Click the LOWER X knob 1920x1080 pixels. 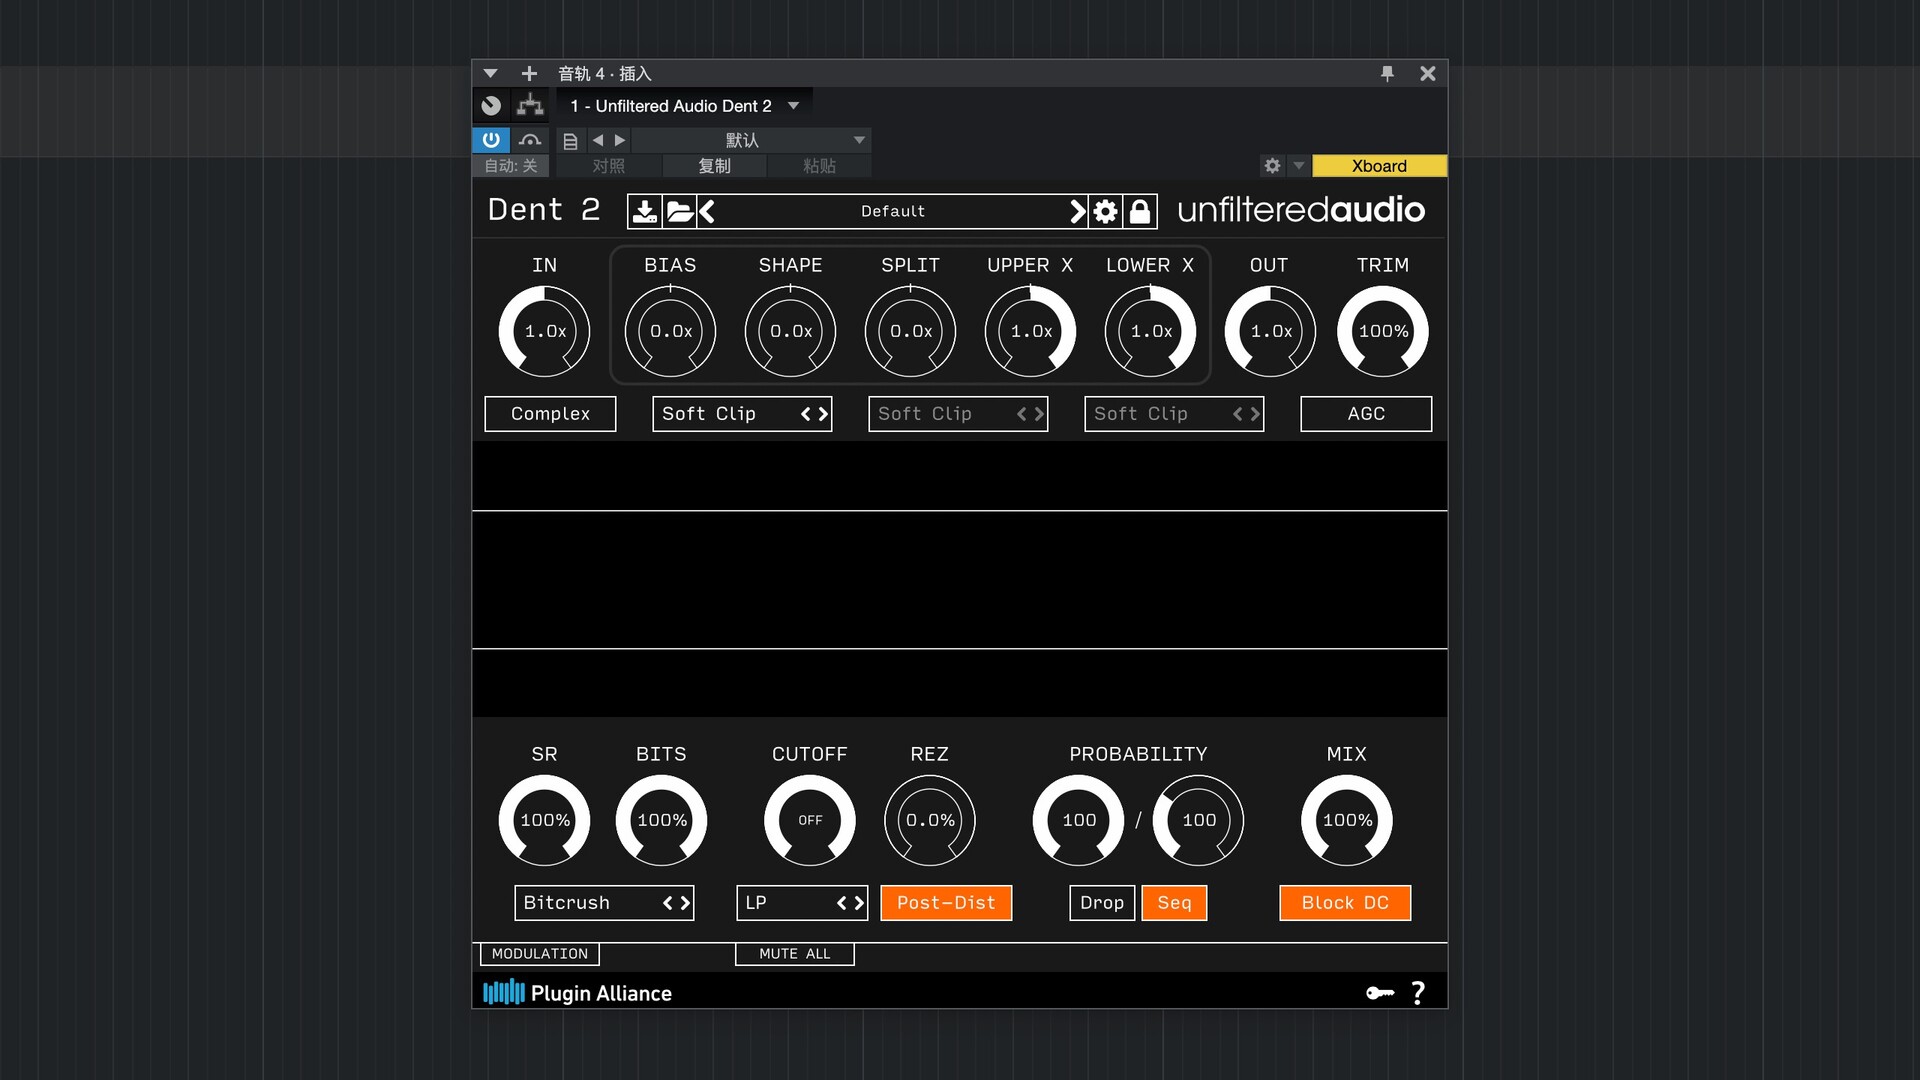coord(1150,331)
